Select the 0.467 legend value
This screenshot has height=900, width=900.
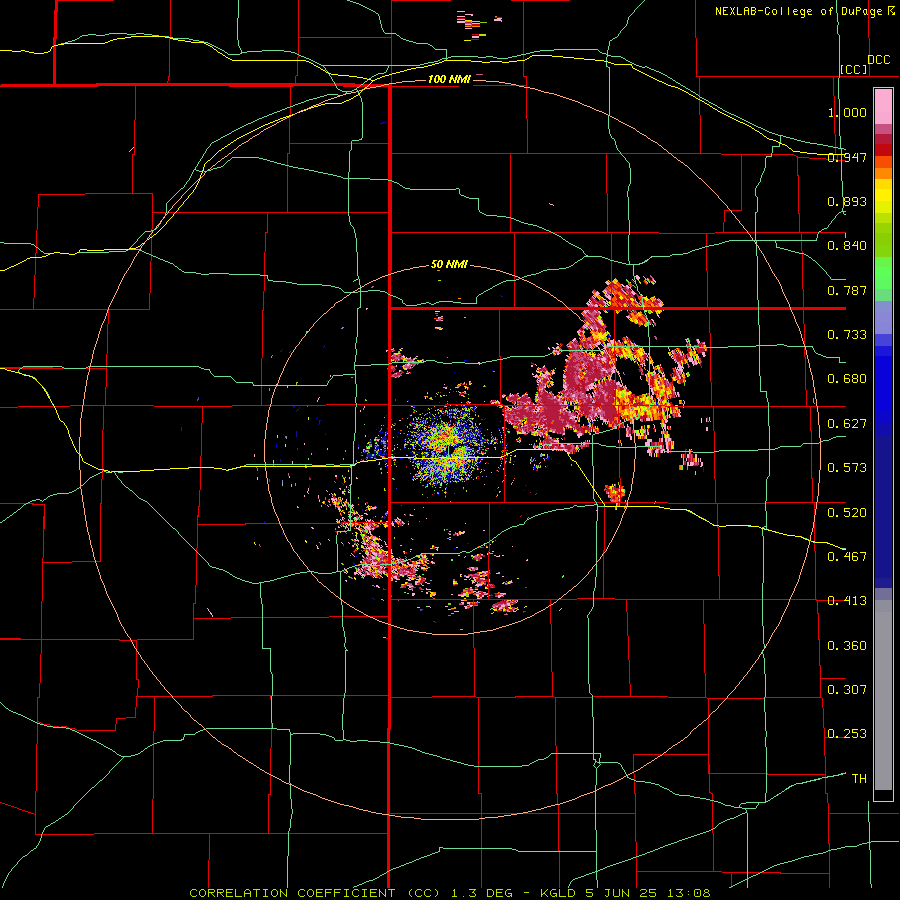(x=847, y=557)
